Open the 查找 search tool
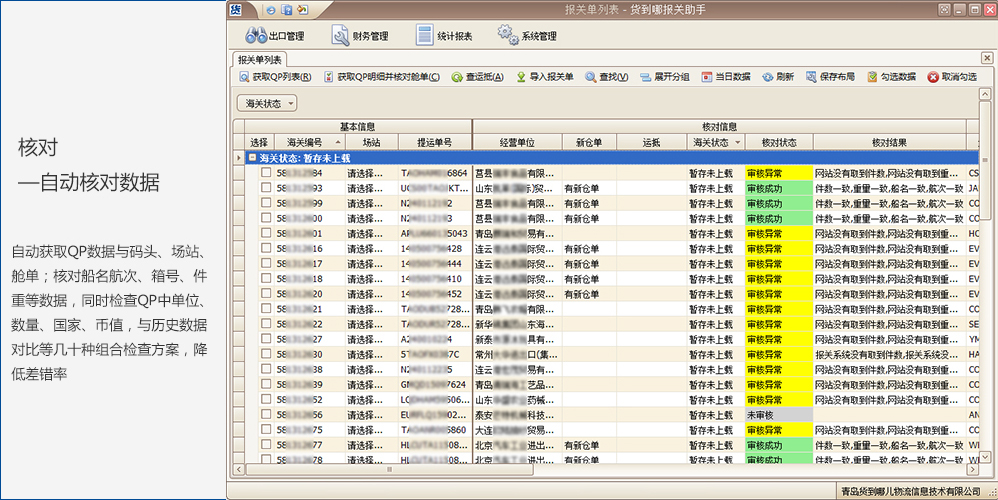The image size is (998, 500). [x=607, y=77]
